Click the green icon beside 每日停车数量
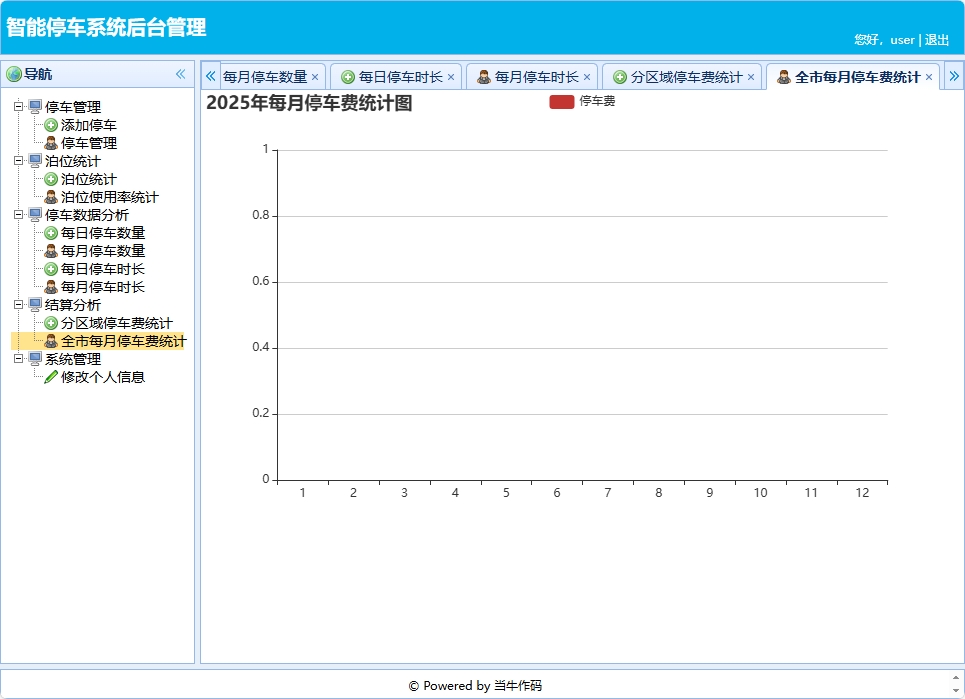Screen dimensions: 965x699 [51, 233]
